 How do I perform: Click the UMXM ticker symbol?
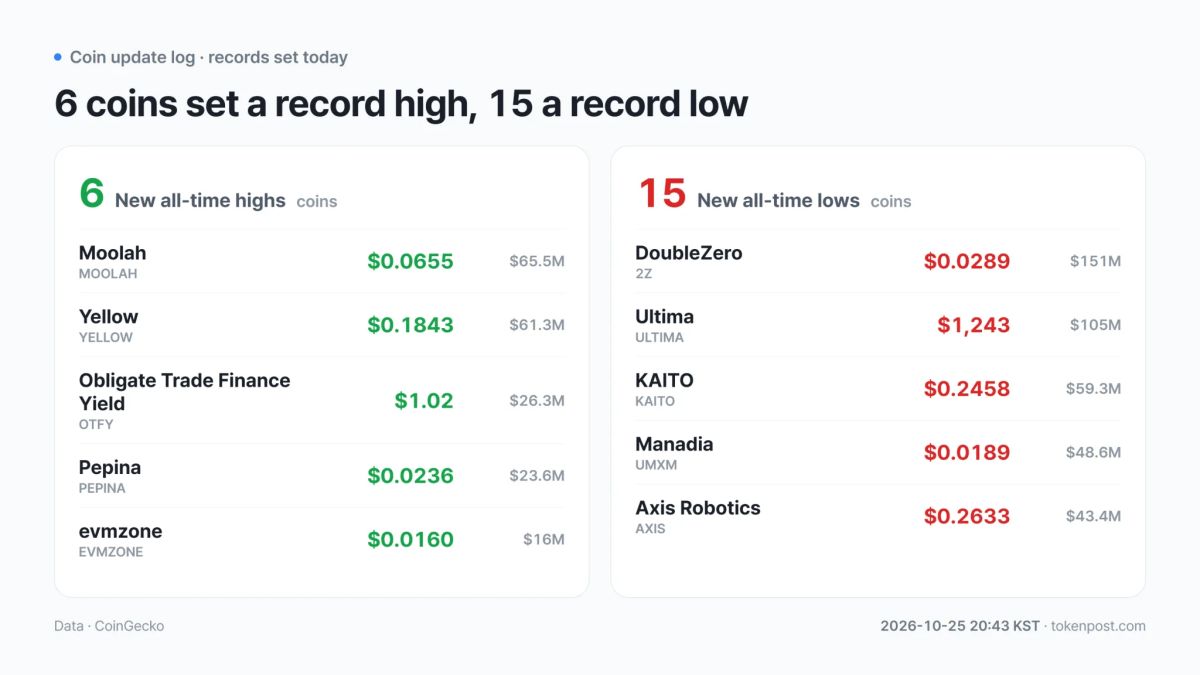coord(655,466)
